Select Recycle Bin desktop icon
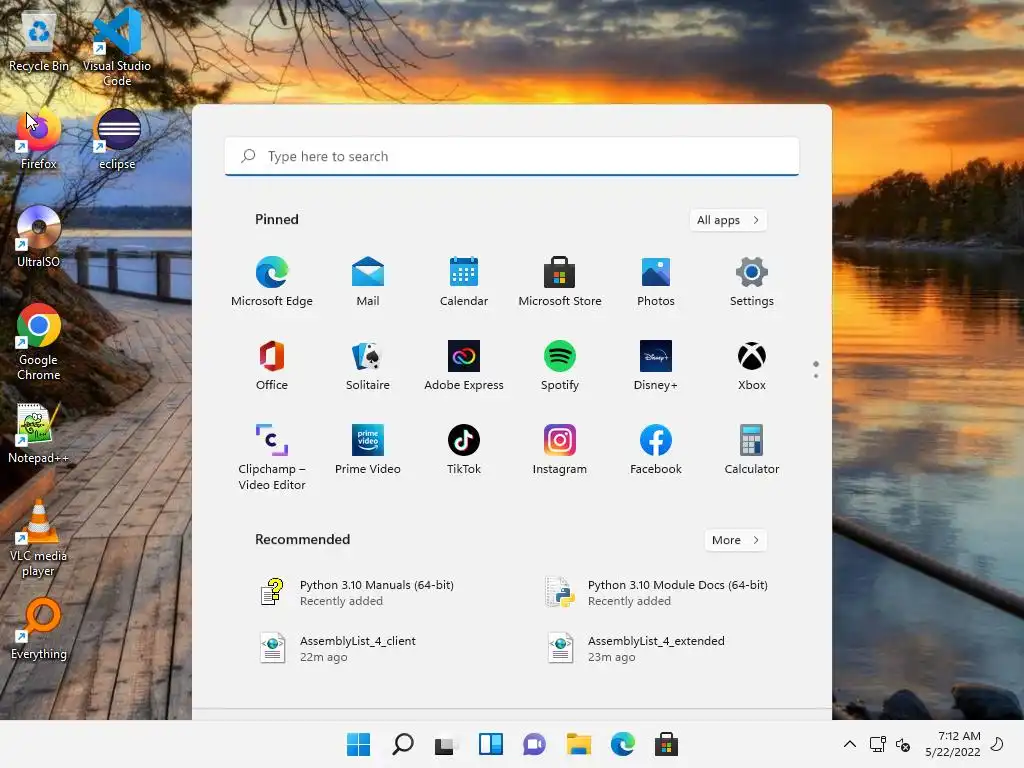Image resolution: width=1024 pixels, height=768 pixels. [39, 41]
